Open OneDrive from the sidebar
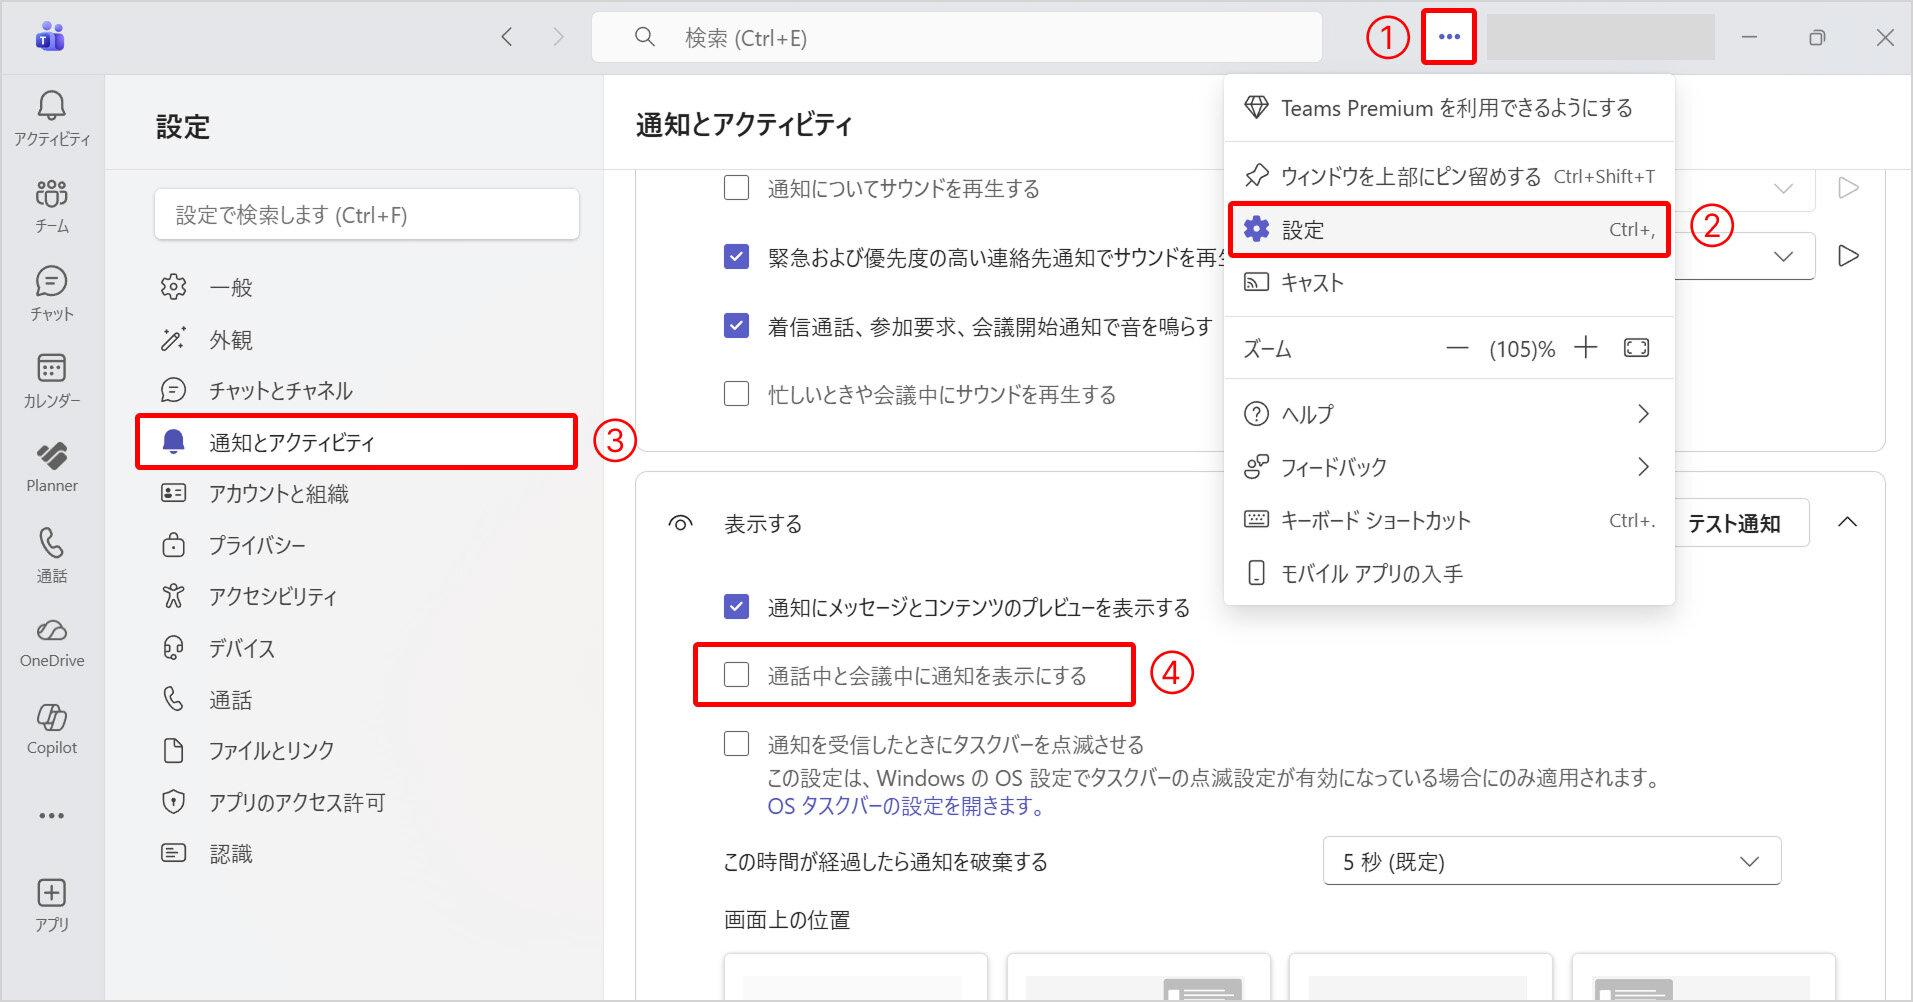The height and width of the screenshot is (1002, 1913). pyautogui.click(x=52, y=642)
